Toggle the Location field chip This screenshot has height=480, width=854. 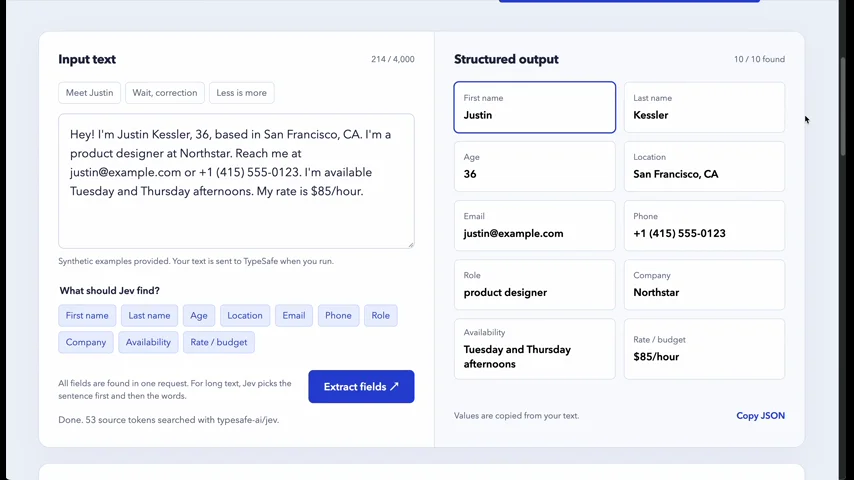click(245, 315)
